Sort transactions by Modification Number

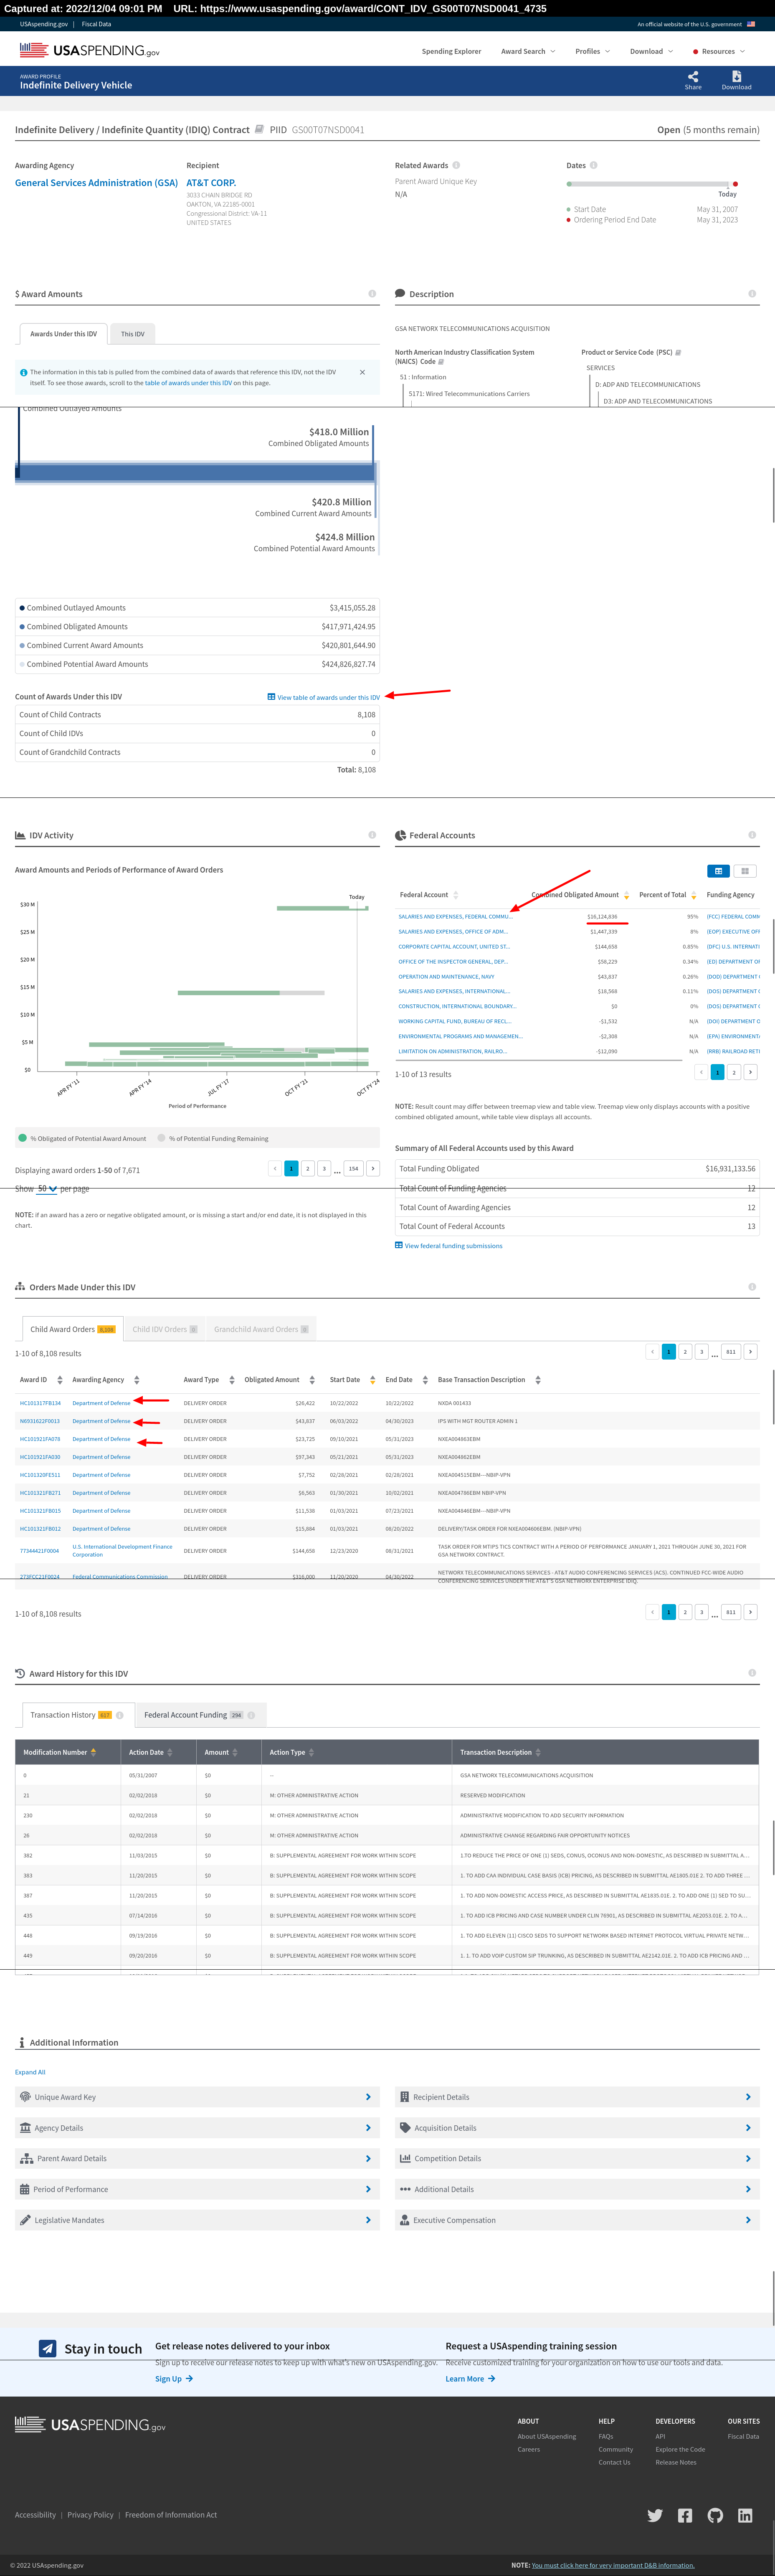point(93,1752)
